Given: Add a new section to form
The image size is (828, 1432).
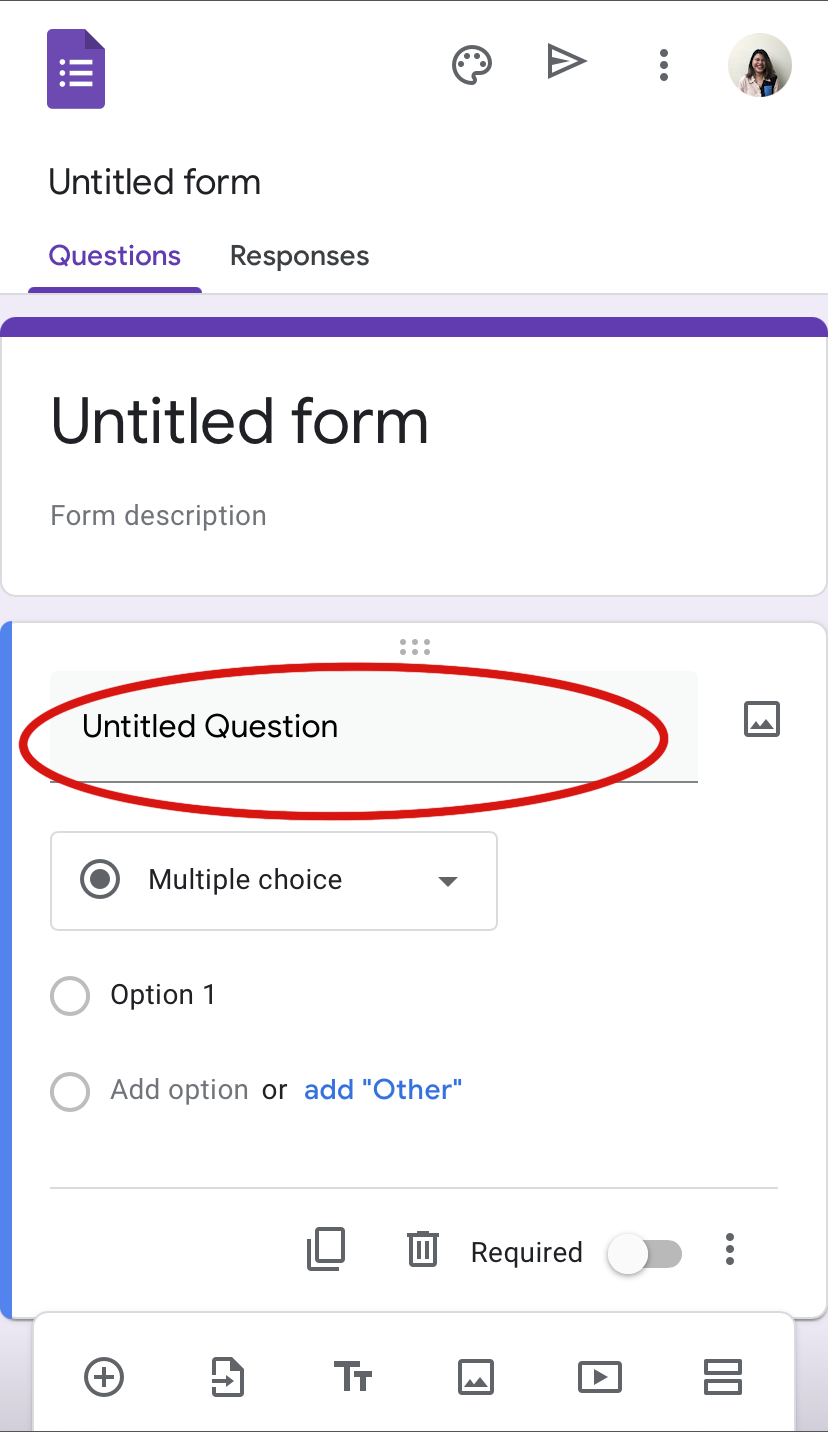Looking at the screenshot, I should pos(722,1377).
